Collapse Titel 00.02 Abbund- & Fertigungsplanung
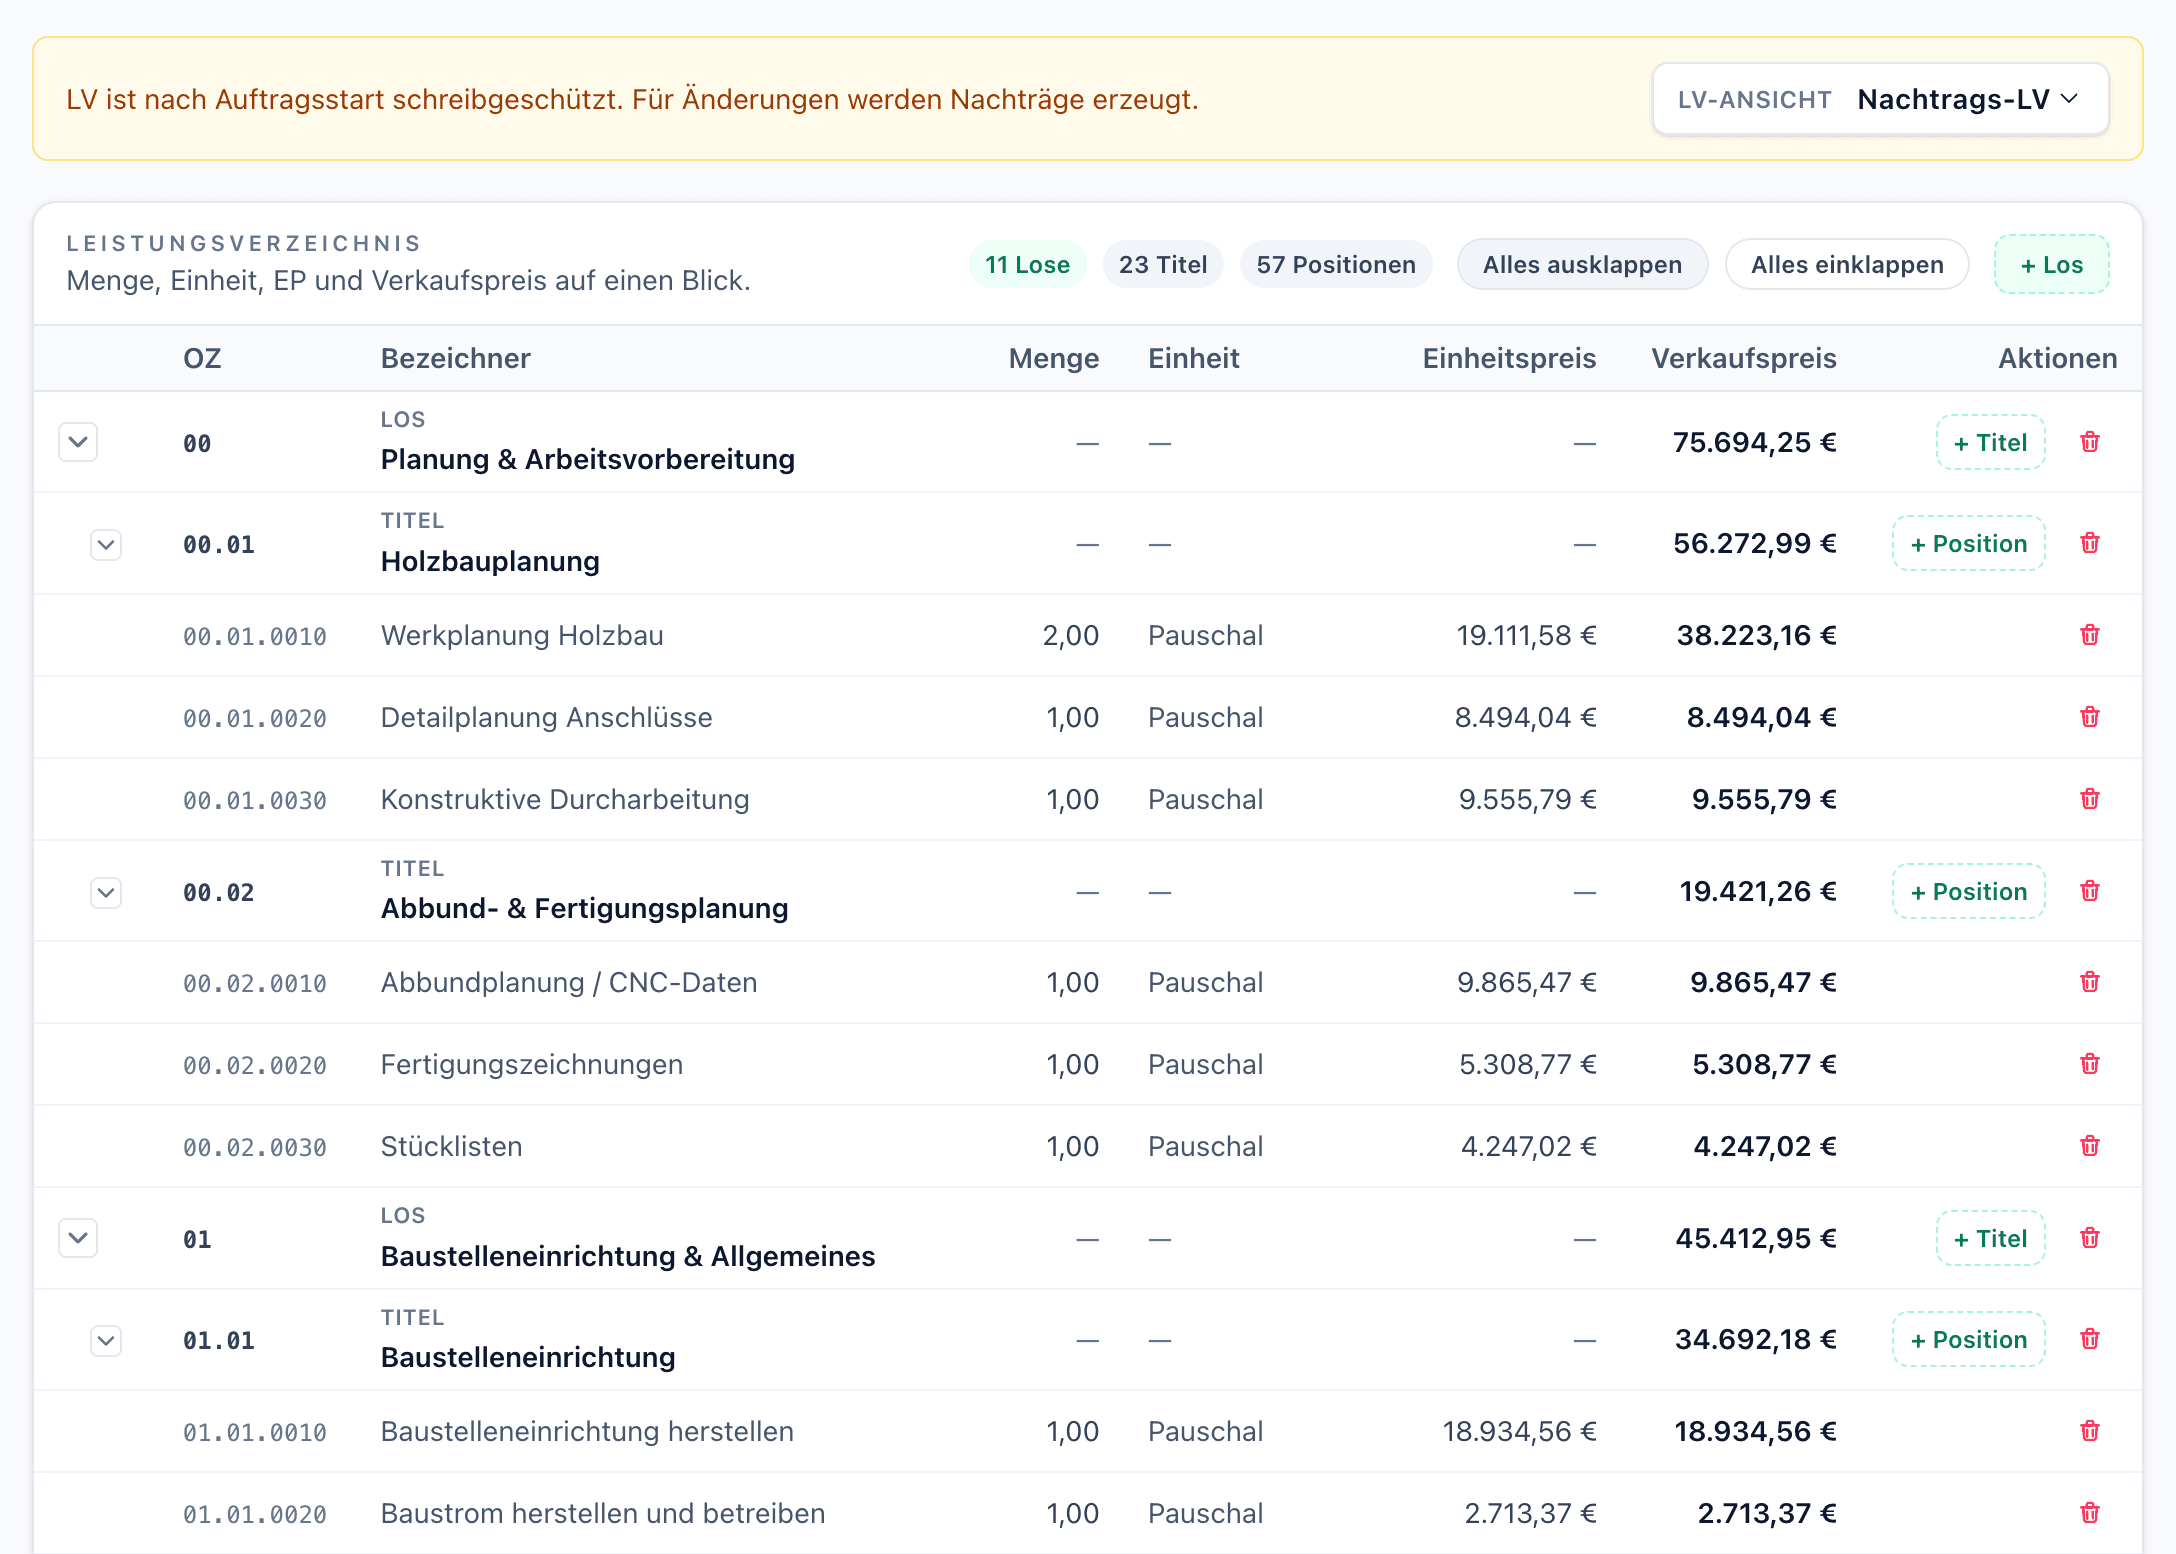 tap(106, 892)
